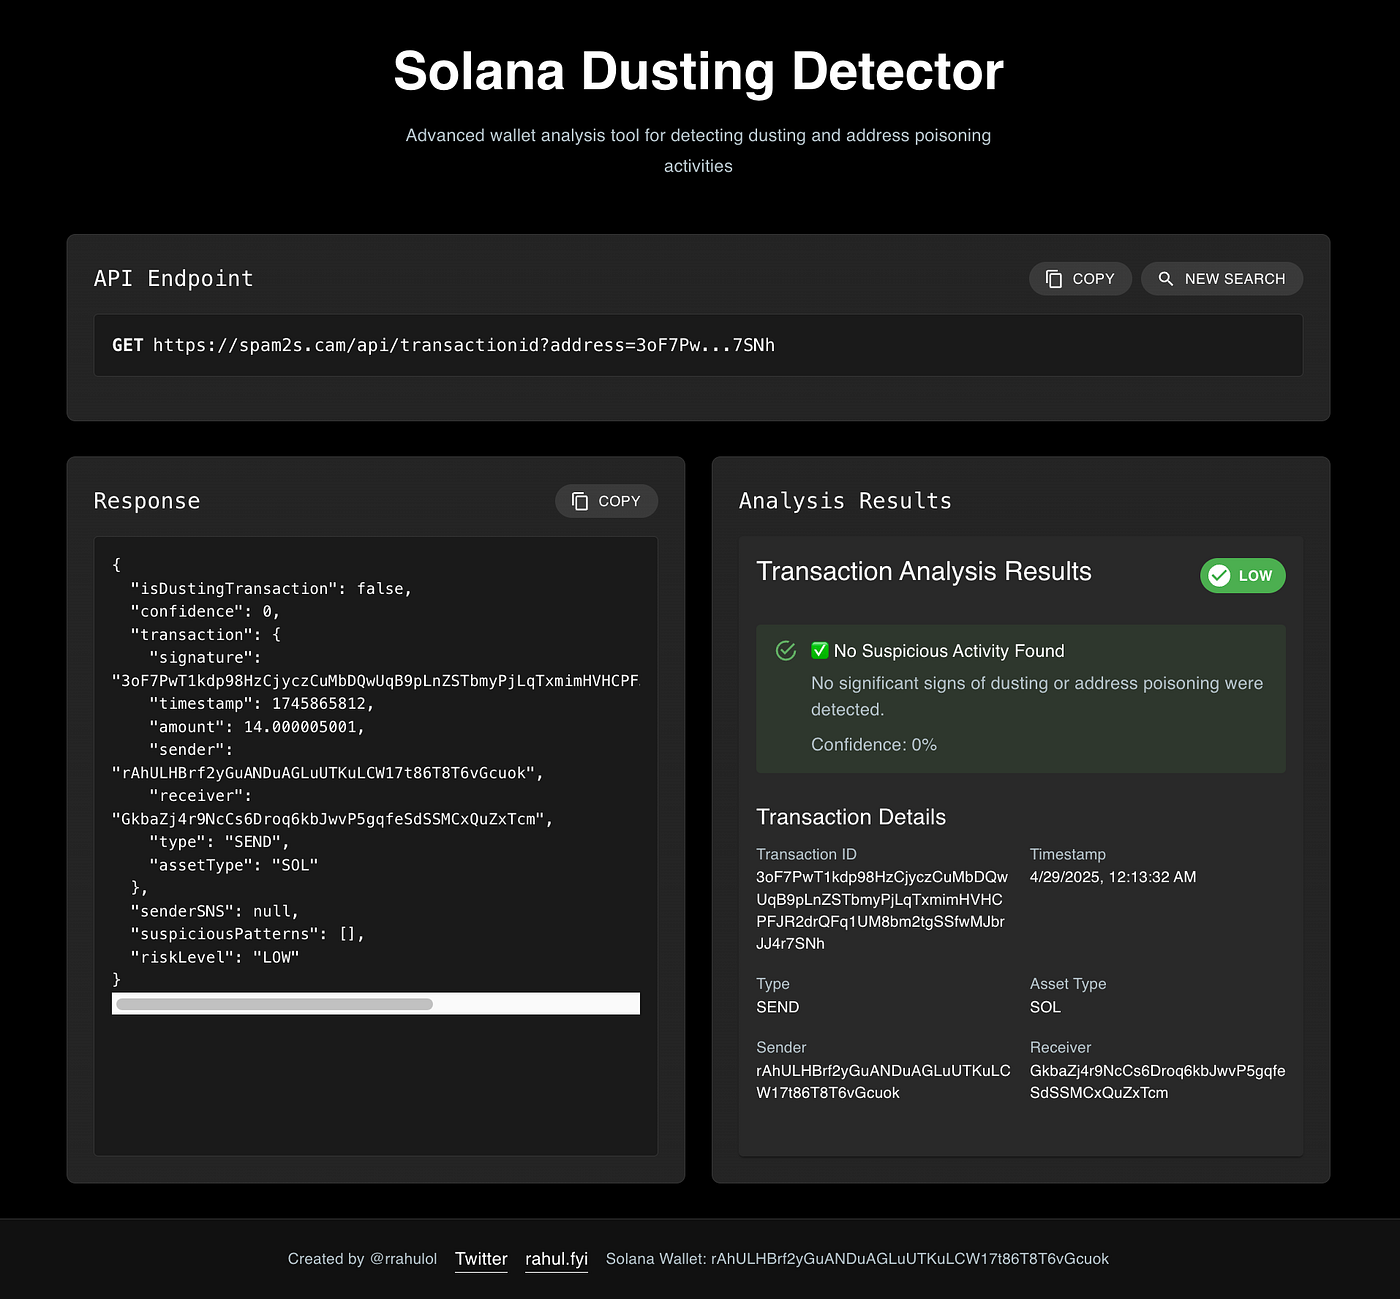Click the Receiver address in Transaction Details

click(x=1157, y=1082)
